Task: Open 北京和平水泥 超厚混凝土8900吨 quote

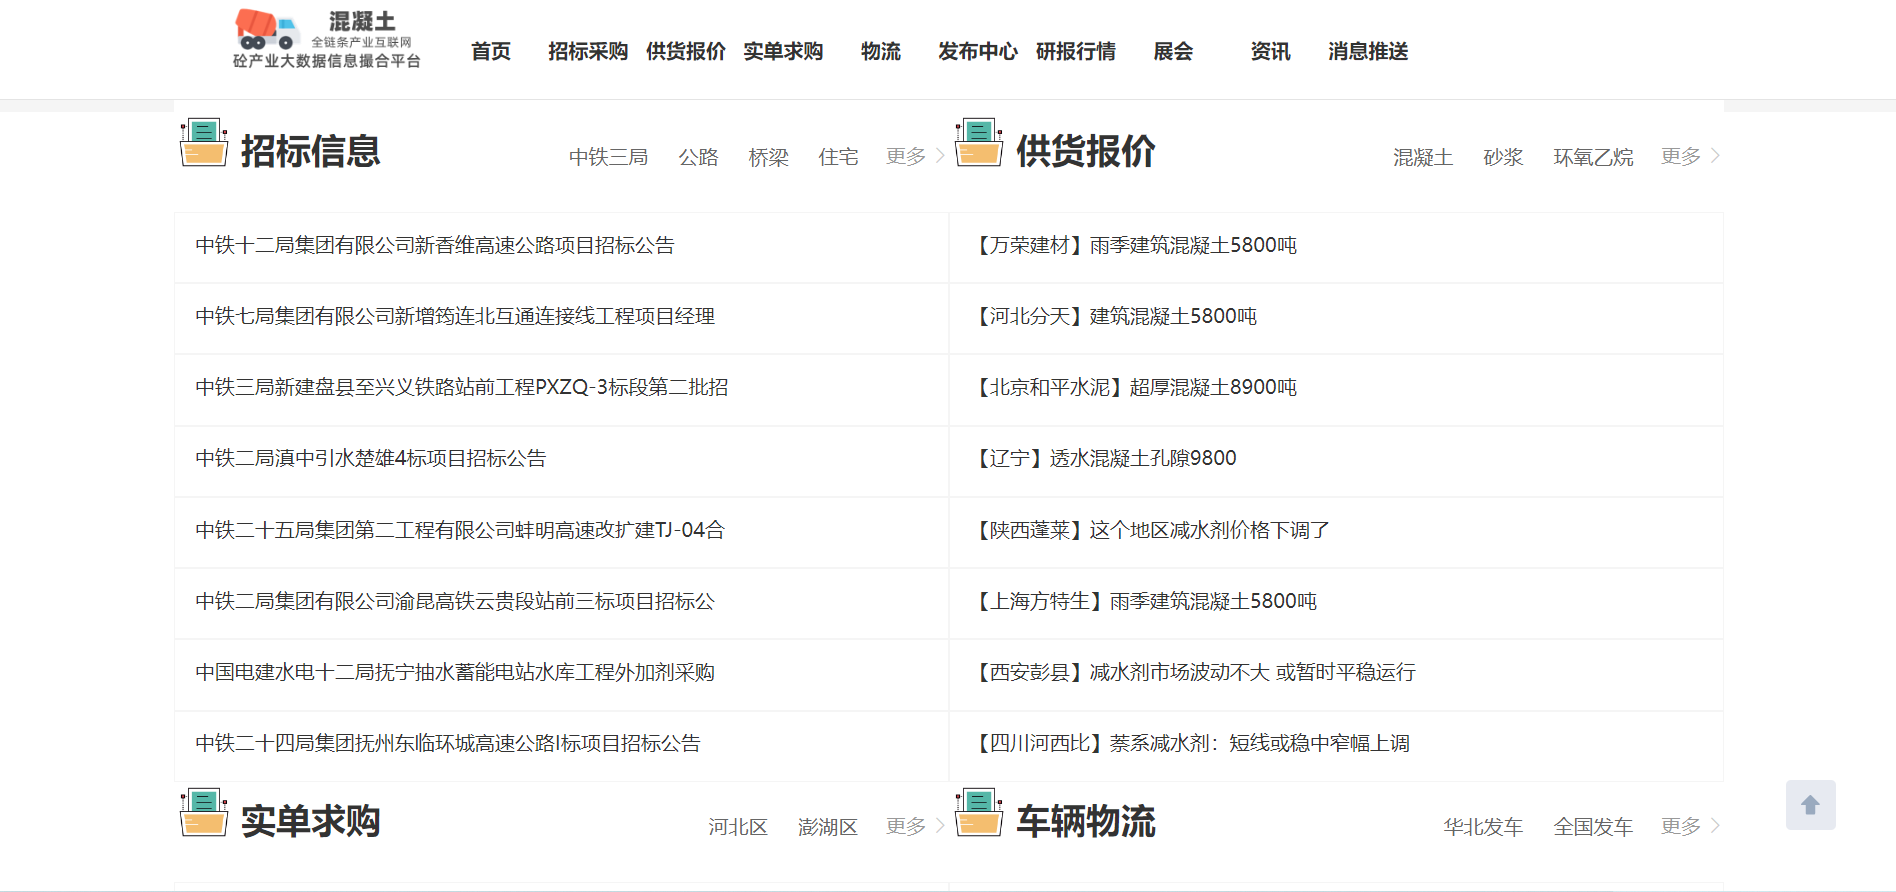Action: [1134, 388]
